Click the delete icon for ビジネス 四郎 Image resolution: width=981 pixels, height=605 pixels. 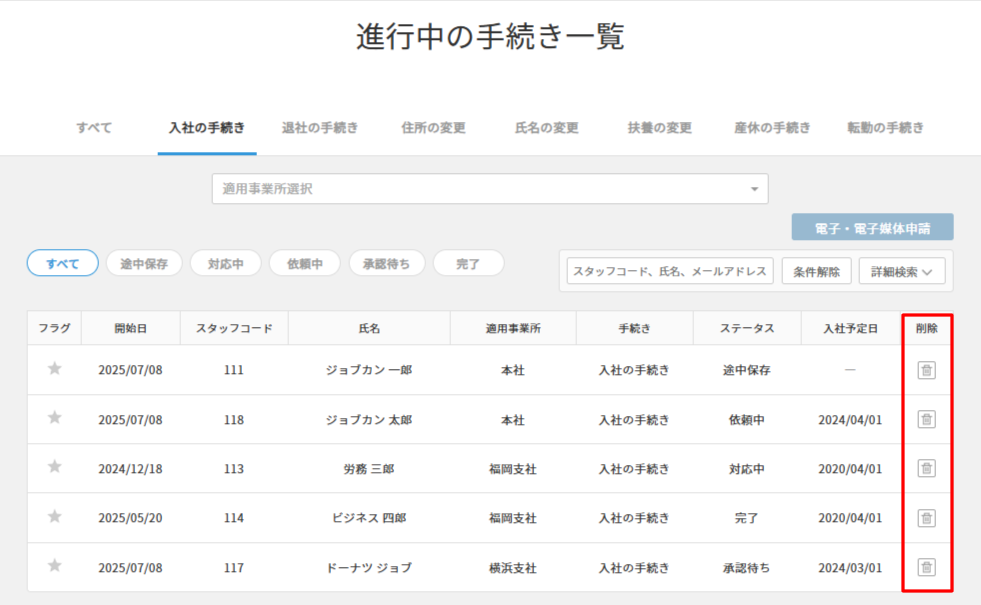[x=925, y=518]
